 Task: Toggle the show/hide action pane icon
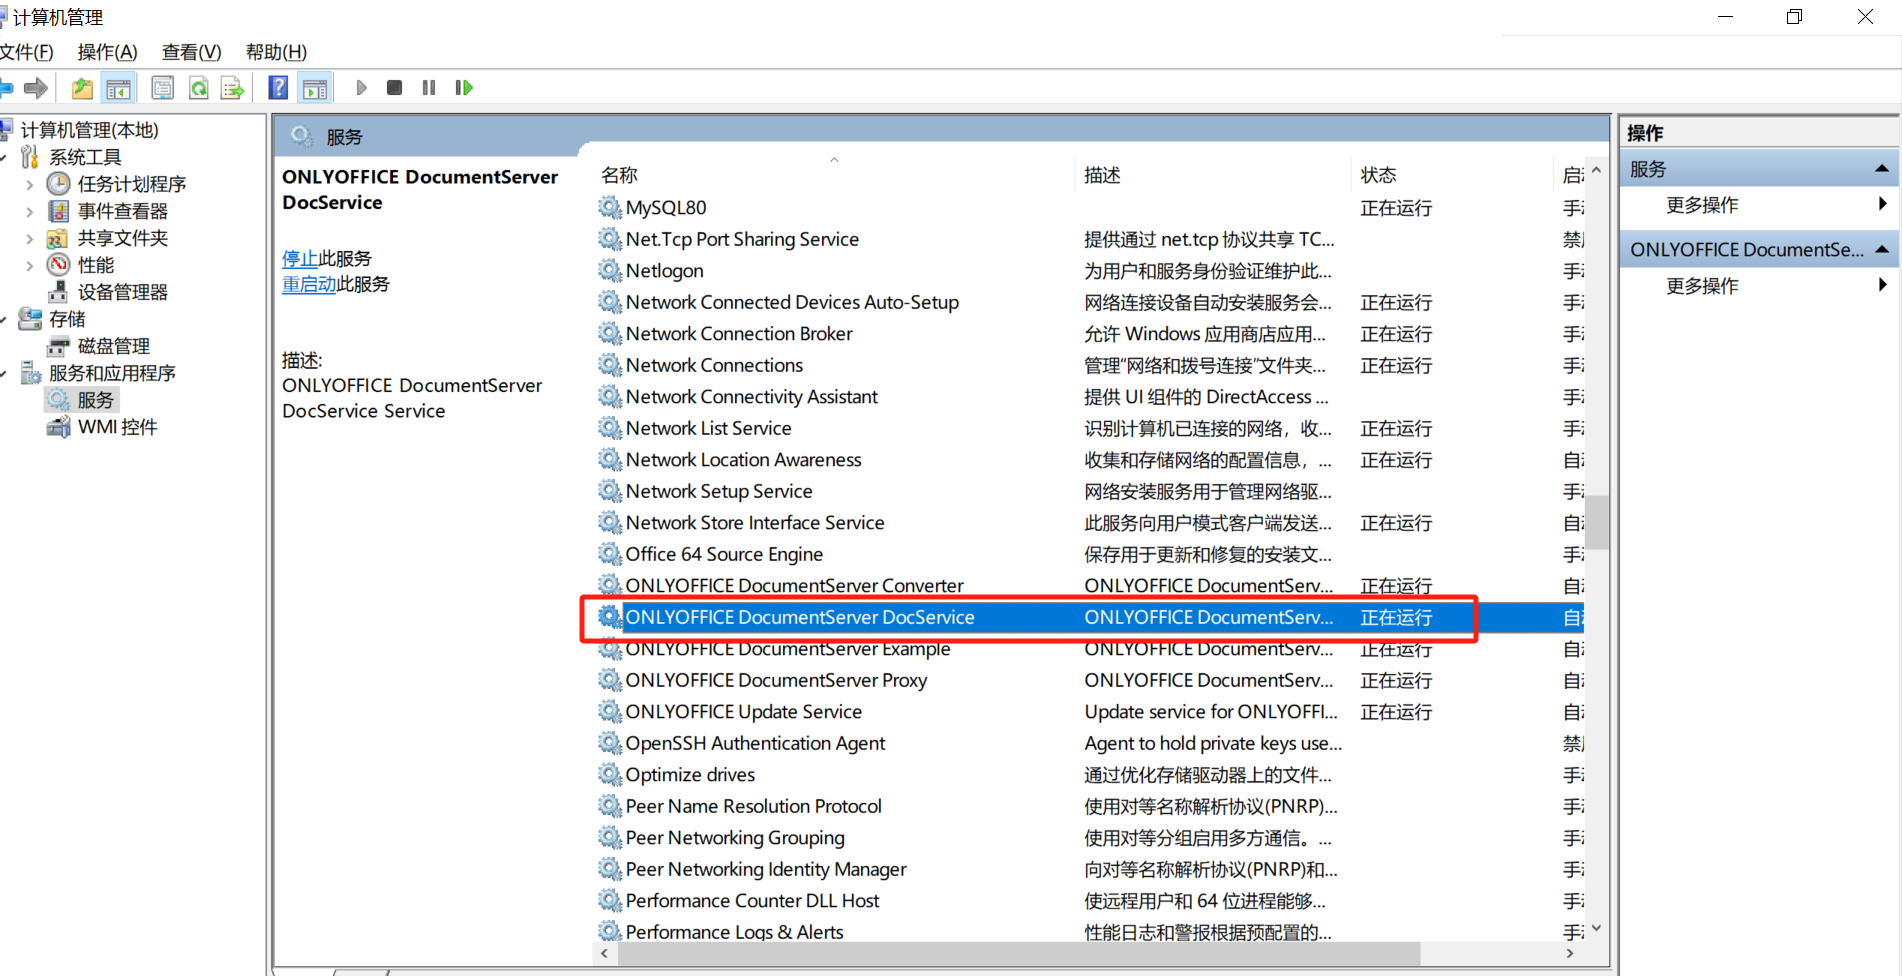pyautogui.click(x=315, y=88)
